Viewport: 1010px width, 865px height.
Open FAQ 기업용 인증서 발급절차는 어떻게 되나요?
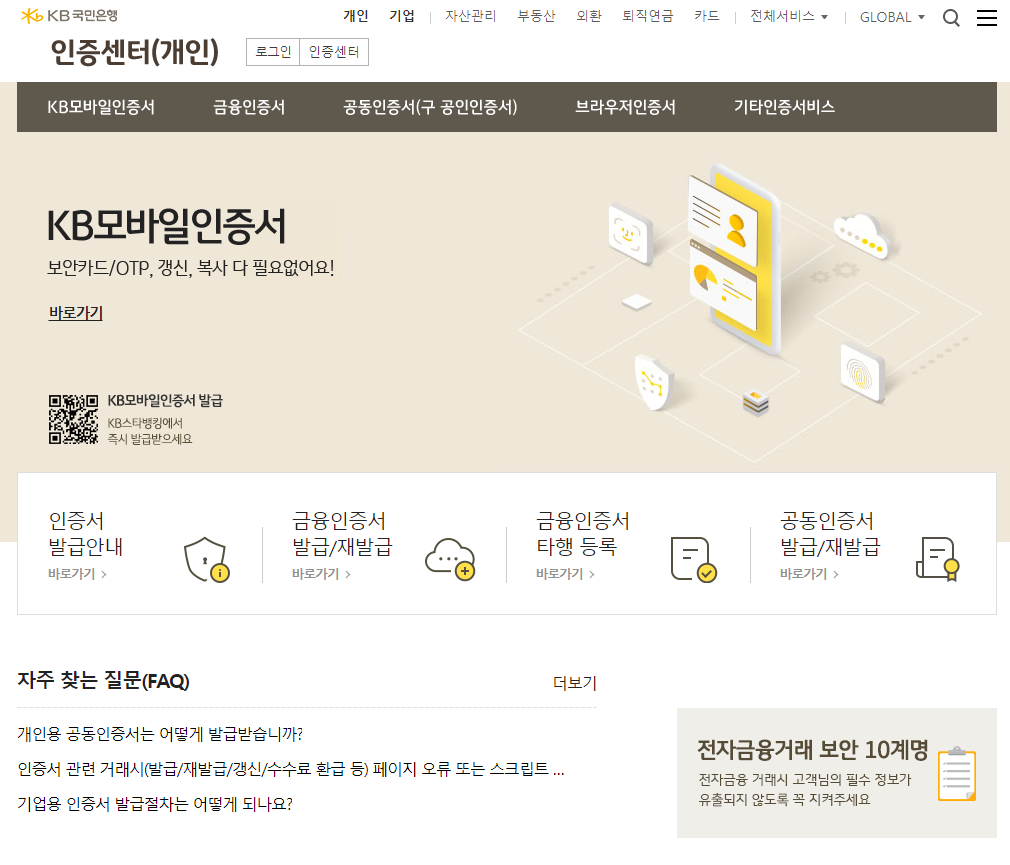coord(155,804)
